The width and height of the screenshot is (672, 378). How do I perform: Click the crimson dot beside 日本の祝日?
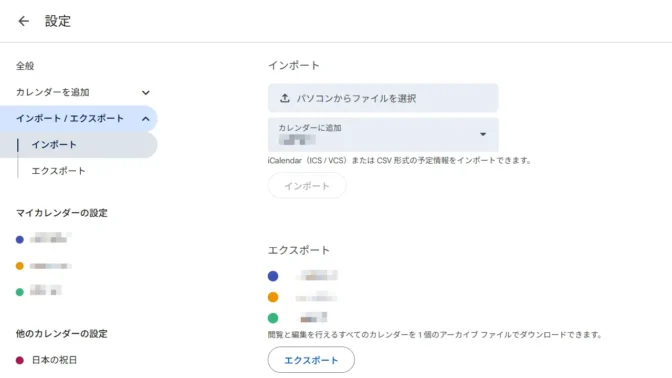pos(20,360)
